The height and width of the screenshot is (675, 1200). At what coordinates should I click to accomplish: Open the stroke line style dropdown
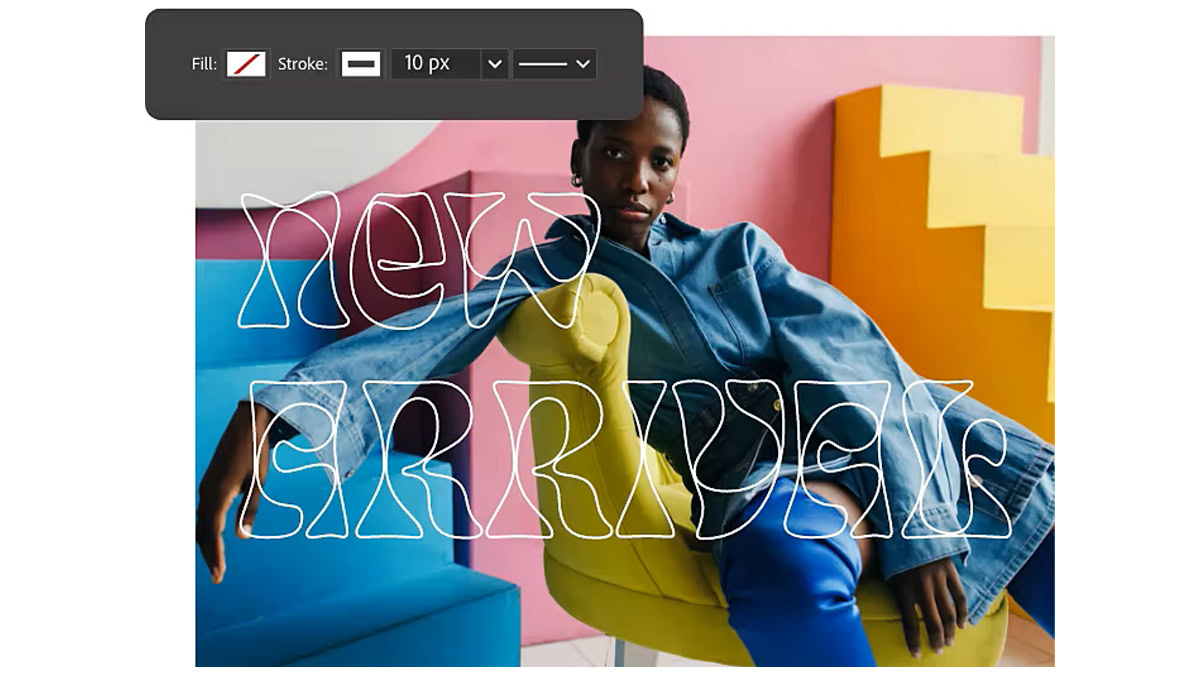click(x=555, y=64)
